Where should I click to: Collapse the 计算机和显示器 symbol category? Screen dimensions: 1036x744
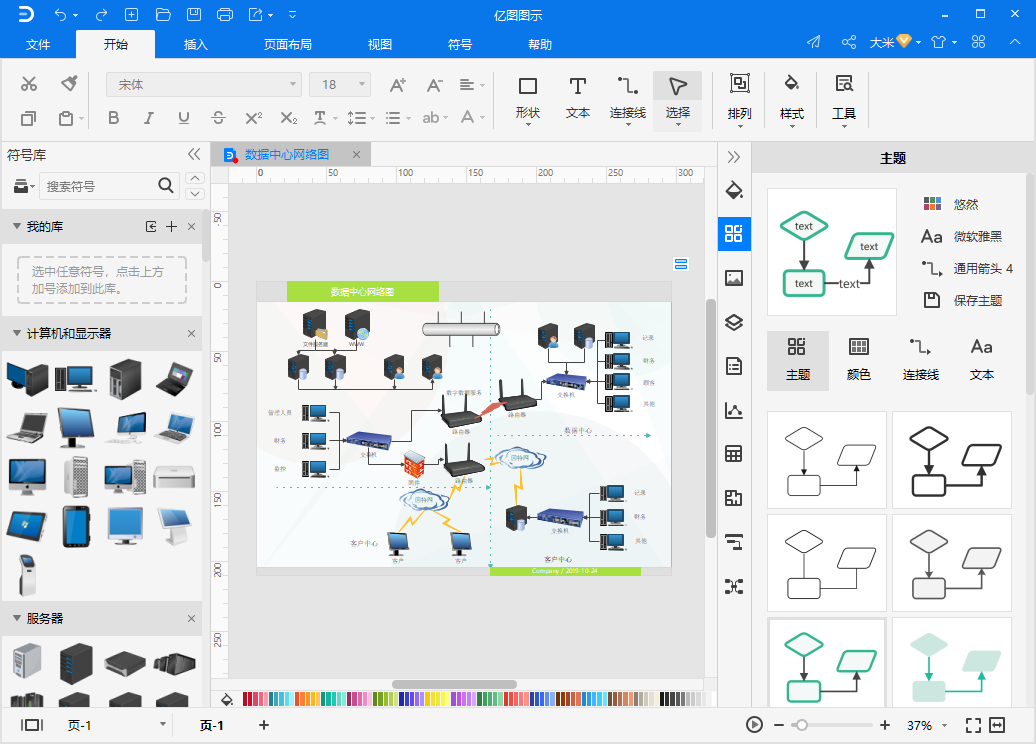pyautogui.click(x=17, y=333)
